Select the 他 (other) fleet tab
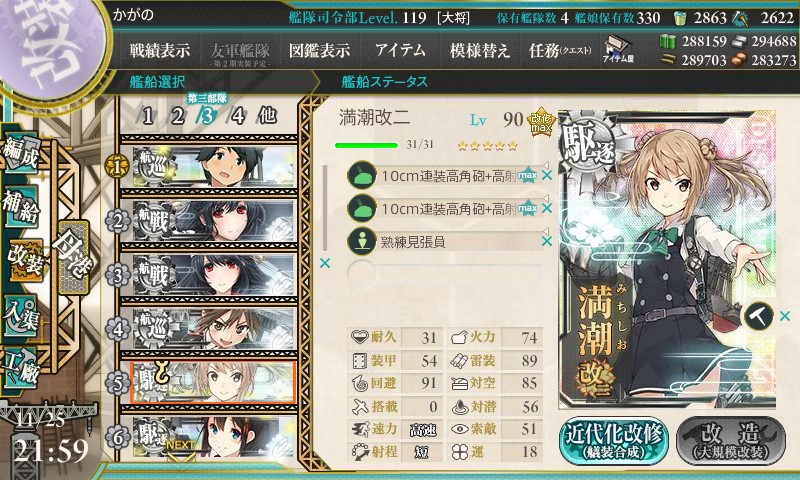The width and height of the screenshot is (800, 480). 267,115
